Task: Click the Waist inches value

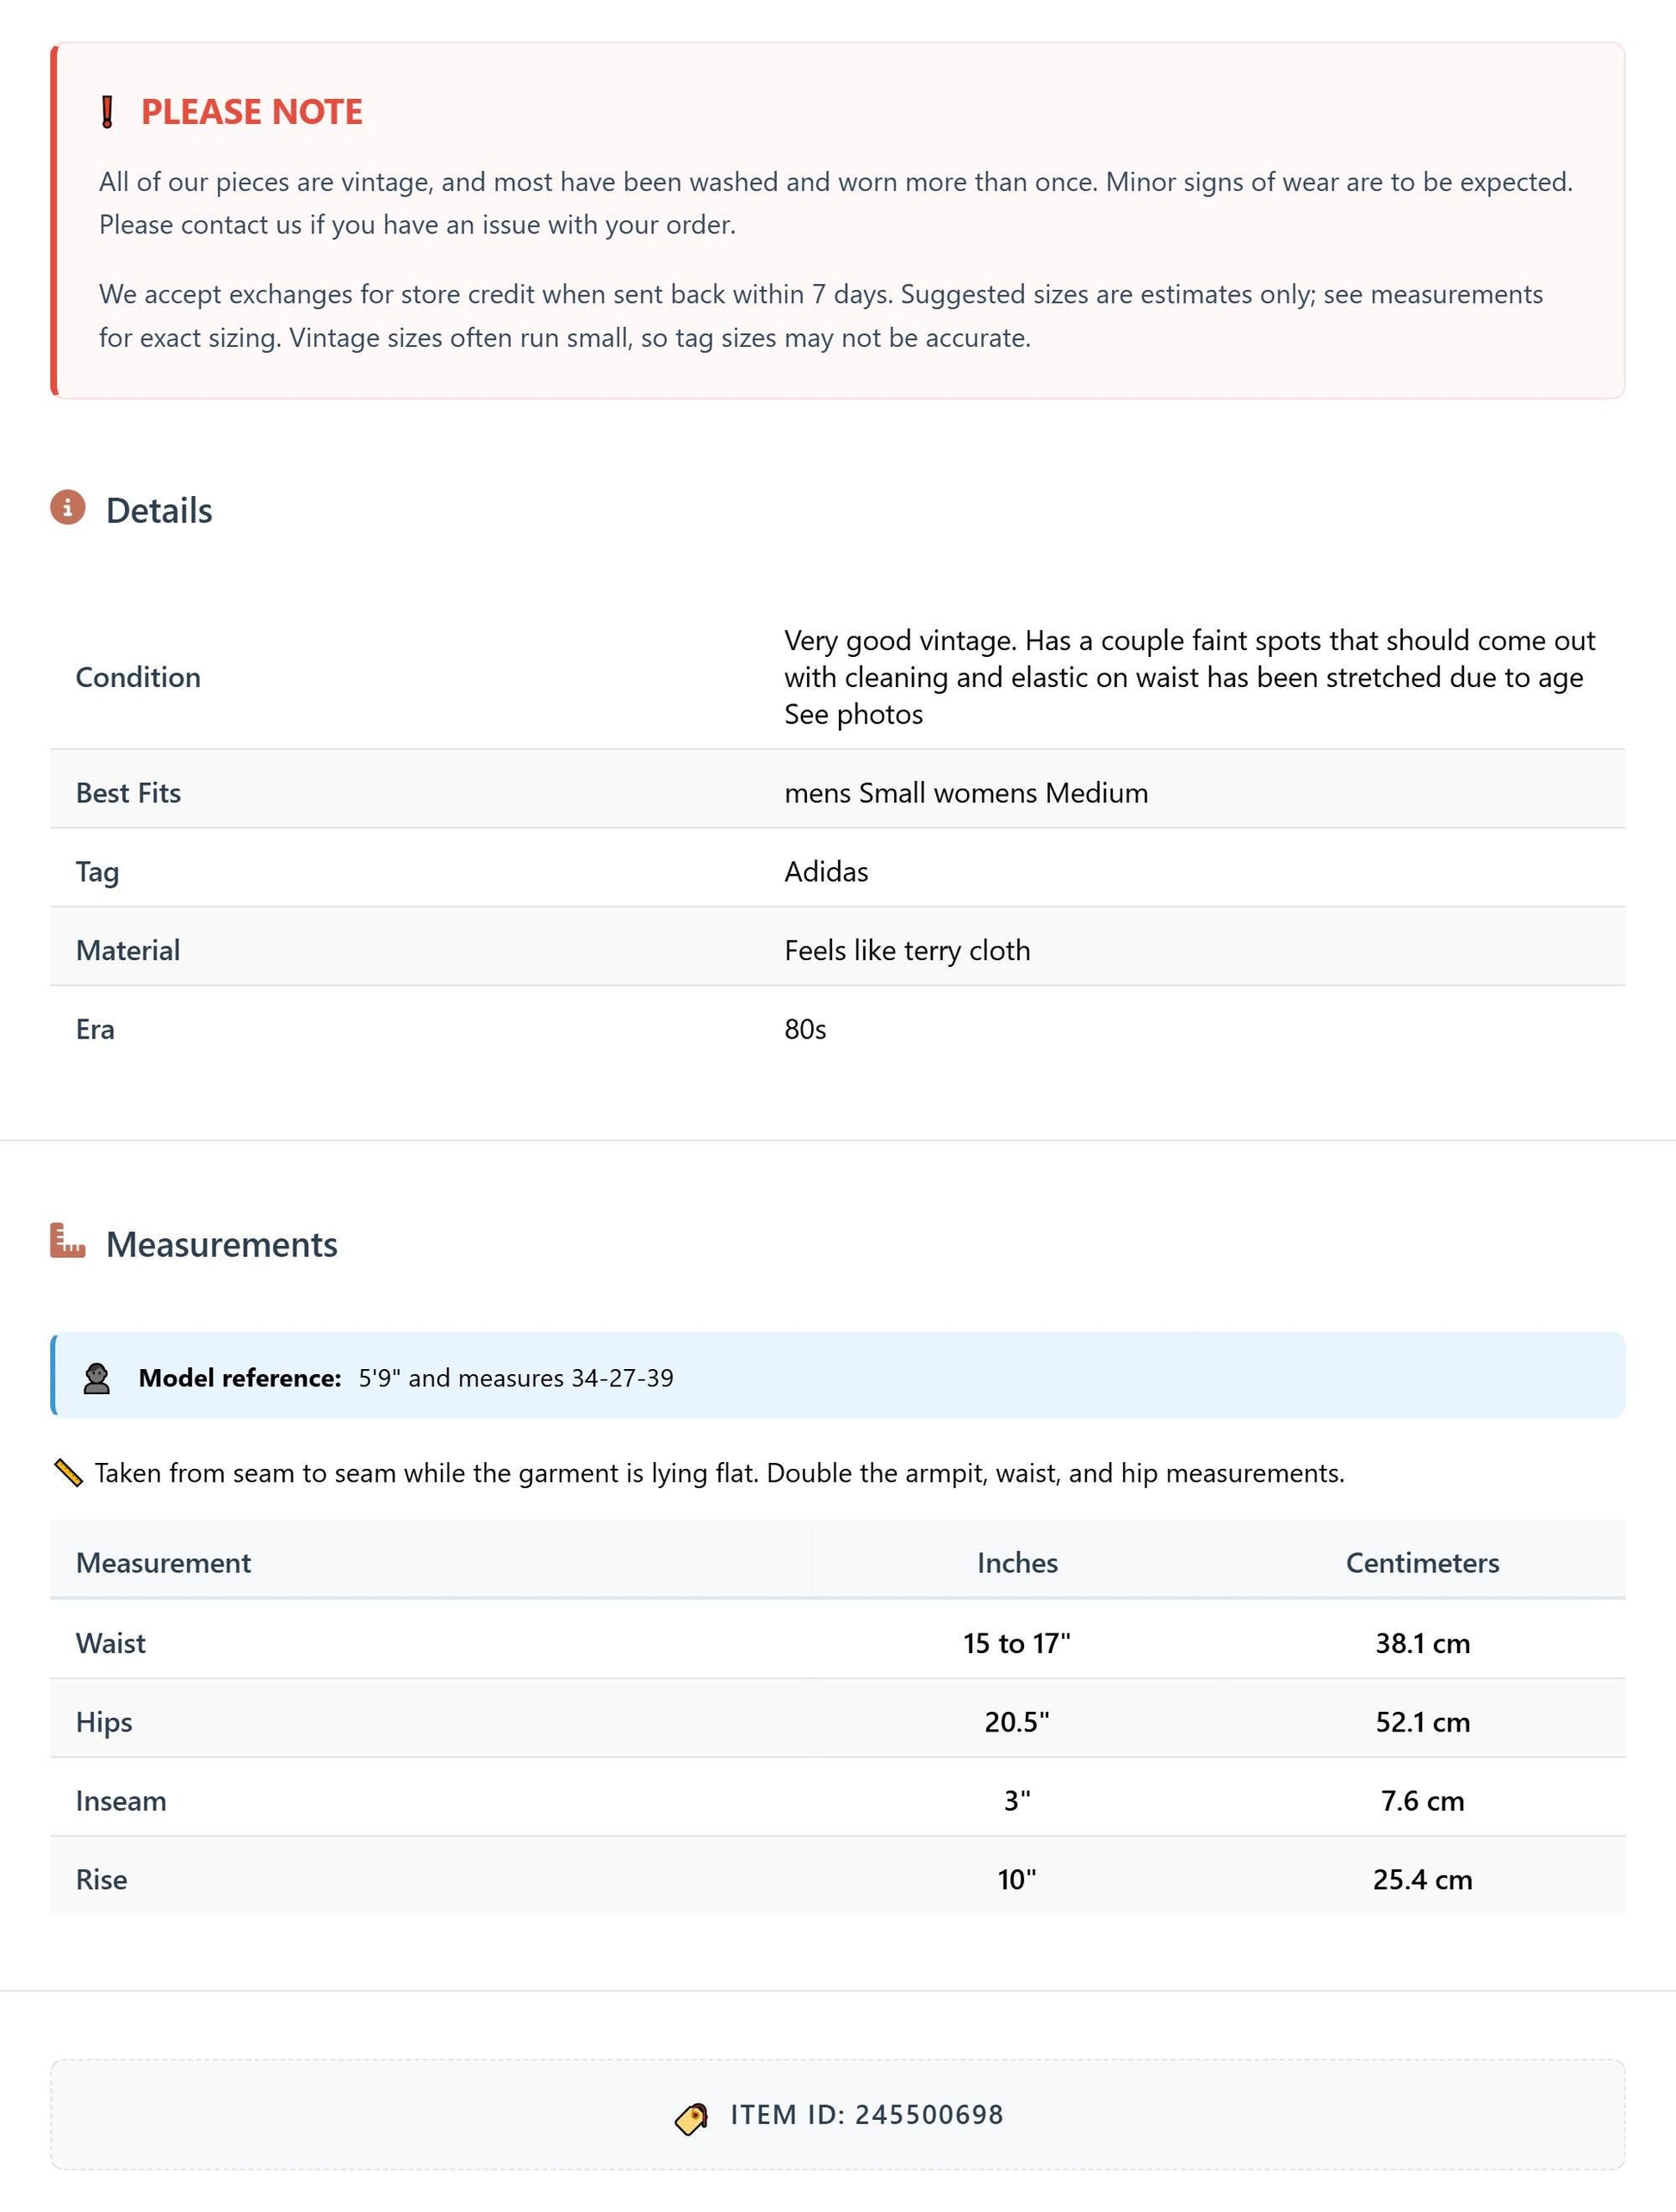Action: click(1017, 1643)
